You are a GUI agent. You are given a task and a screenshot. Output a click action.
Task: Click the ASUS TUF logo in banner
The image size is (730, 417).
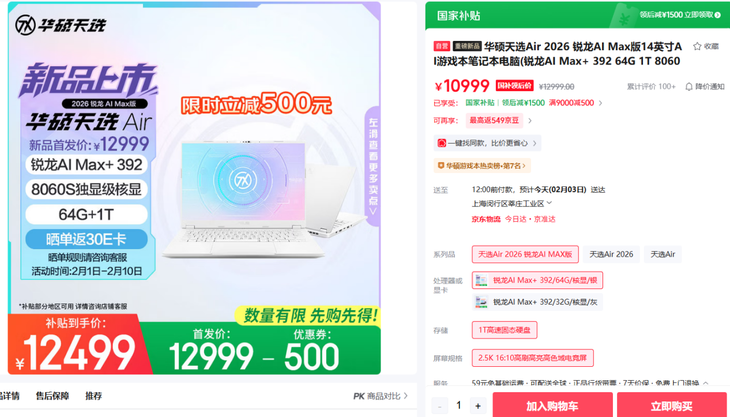(x=25, y=25)
